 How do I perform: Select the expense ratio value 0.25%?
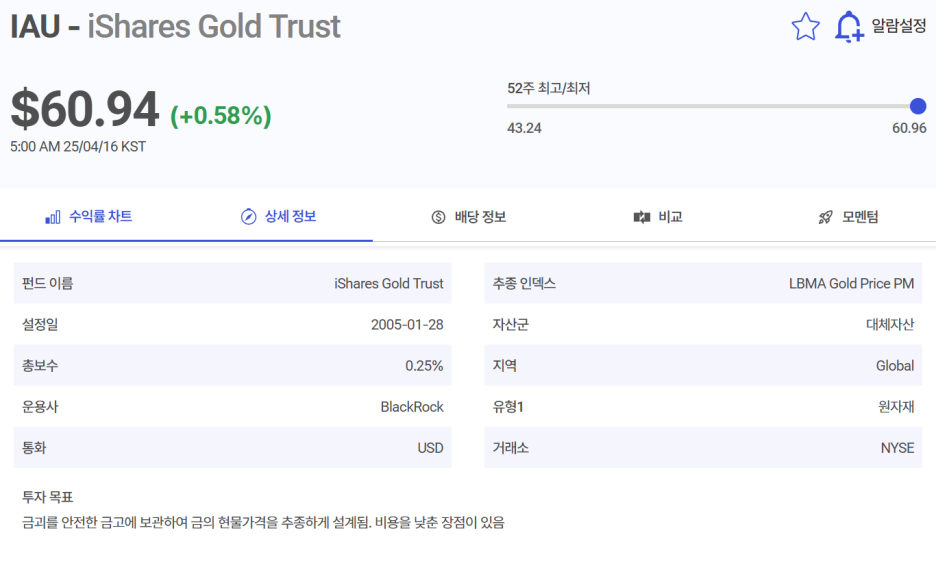[x=424, y=366]
